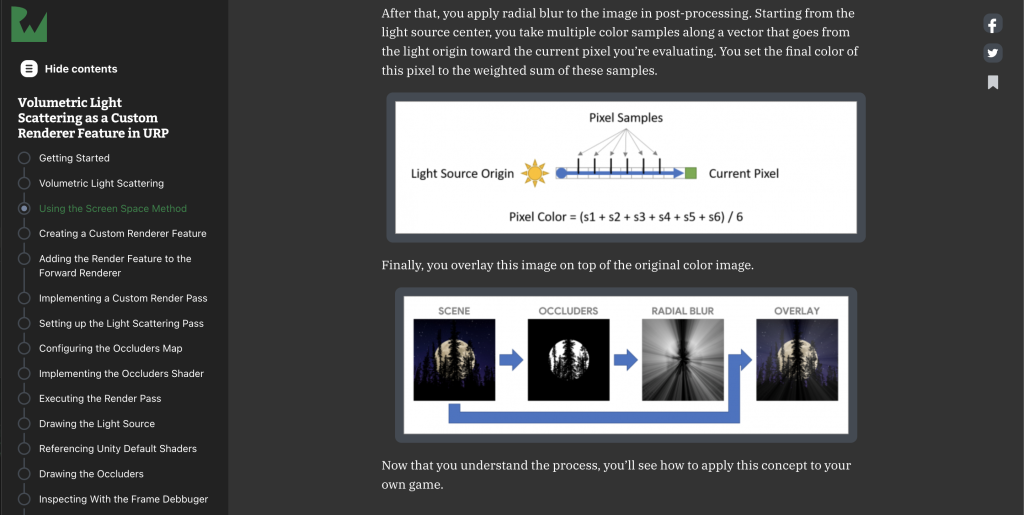Click progress circle beside Creating a Custom Renderer Feature

tap(24, 233)
